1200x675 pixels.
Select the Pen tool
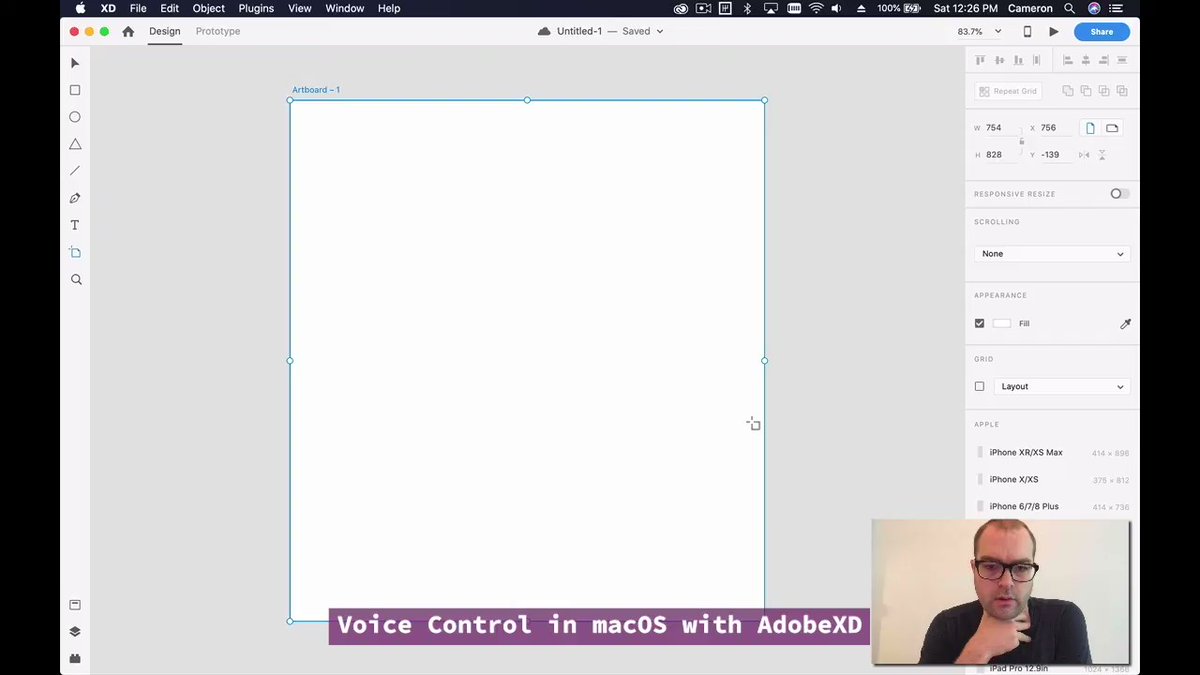click(x=75, y=198)
